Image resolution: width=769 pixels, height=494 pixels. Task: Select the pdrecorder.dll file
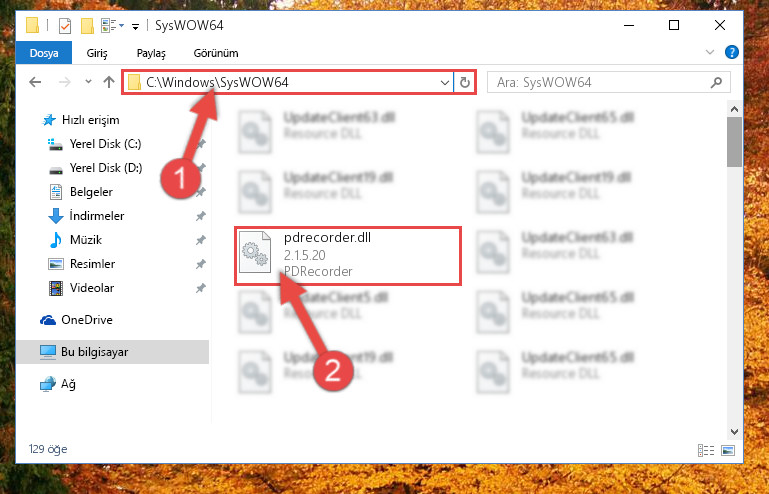[x=348, y=255]
